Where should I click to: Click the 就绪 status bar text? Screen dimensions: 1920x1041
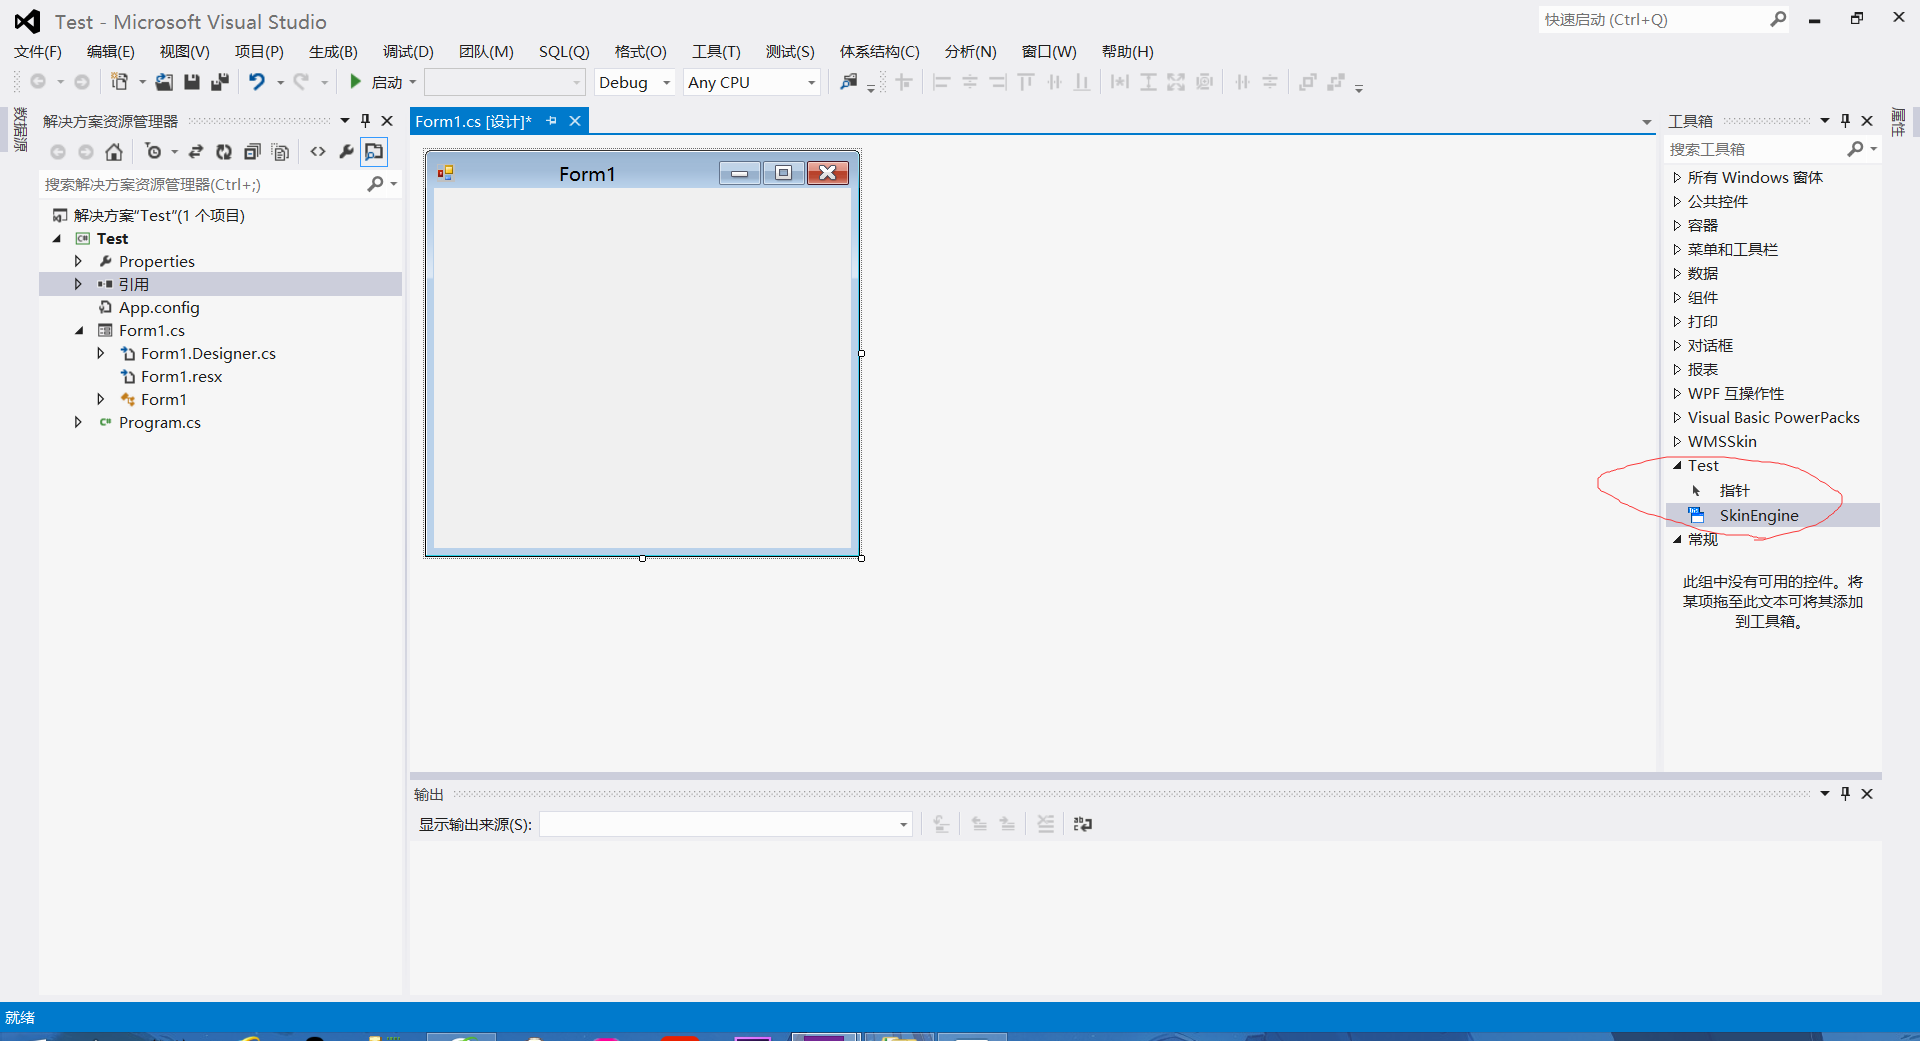[x=20, y=1017]
